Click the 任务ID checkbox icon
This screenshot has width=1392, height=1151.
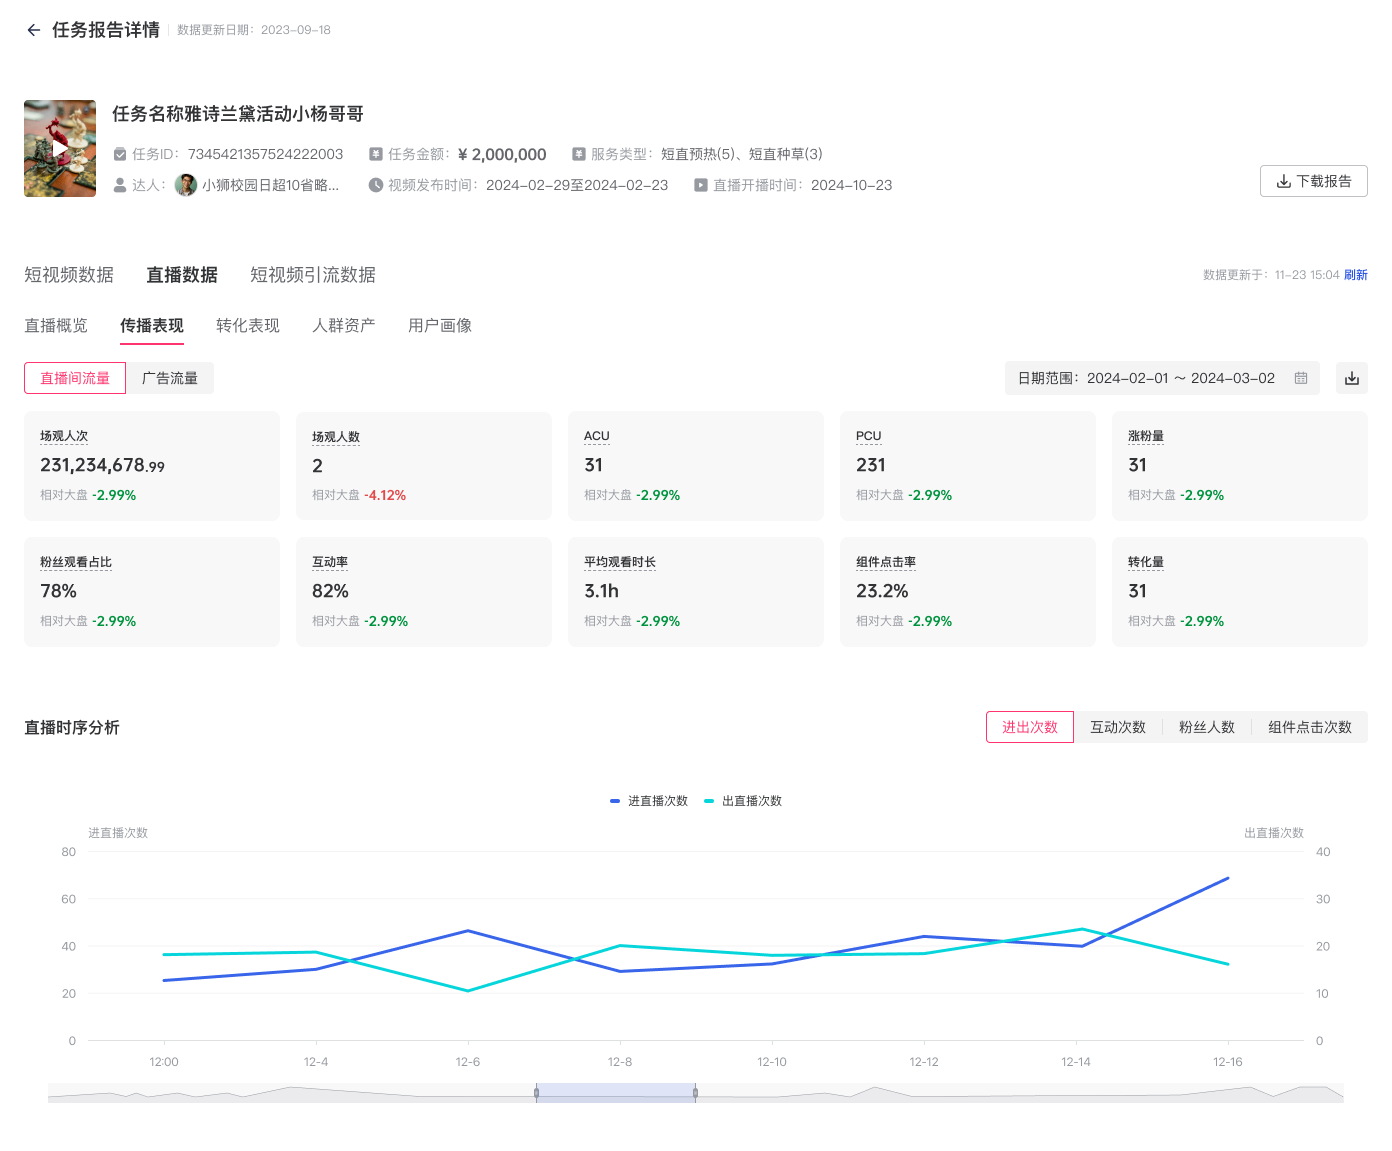(120, 154)
